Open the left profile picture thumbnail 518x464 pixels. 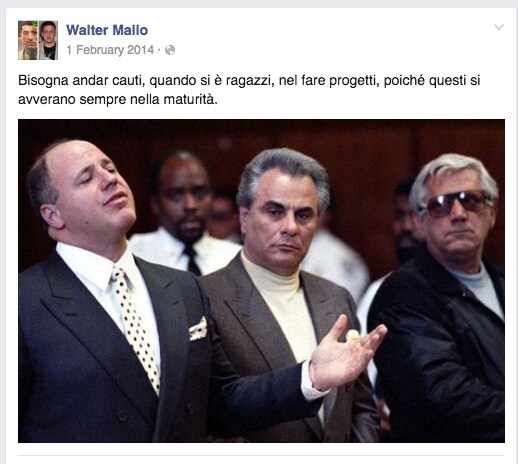28,40
